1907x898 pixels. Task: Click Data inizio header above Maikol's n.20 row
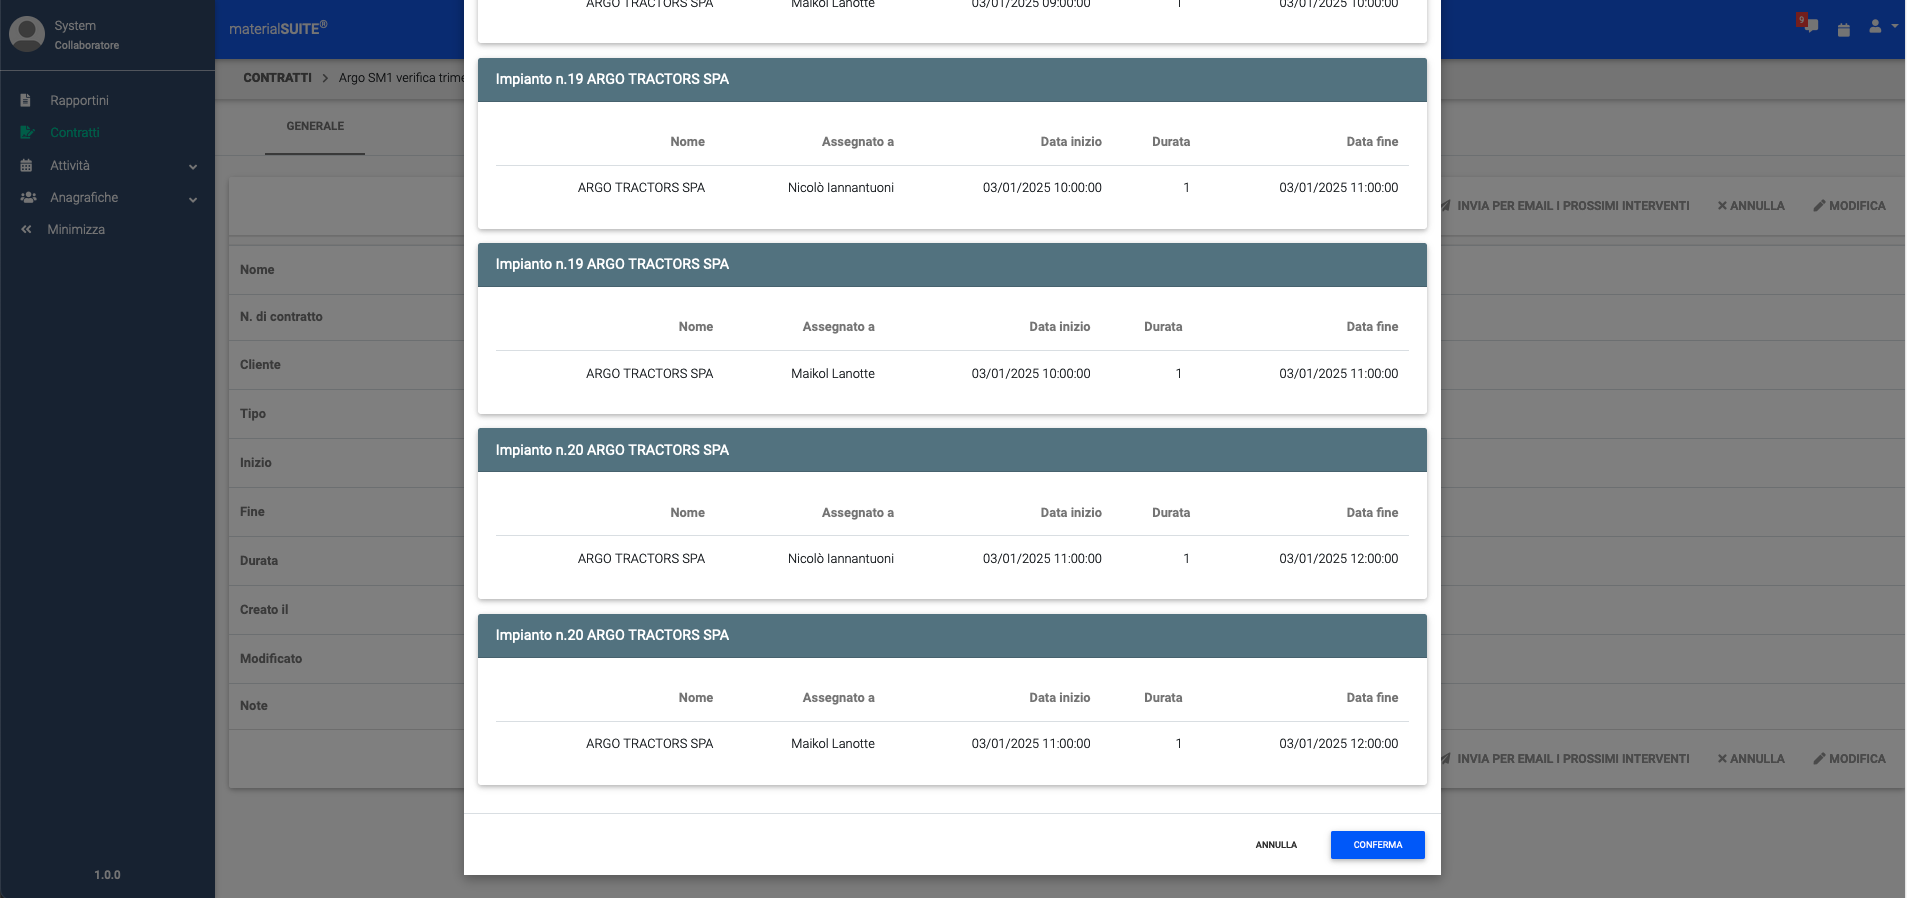1059,698
